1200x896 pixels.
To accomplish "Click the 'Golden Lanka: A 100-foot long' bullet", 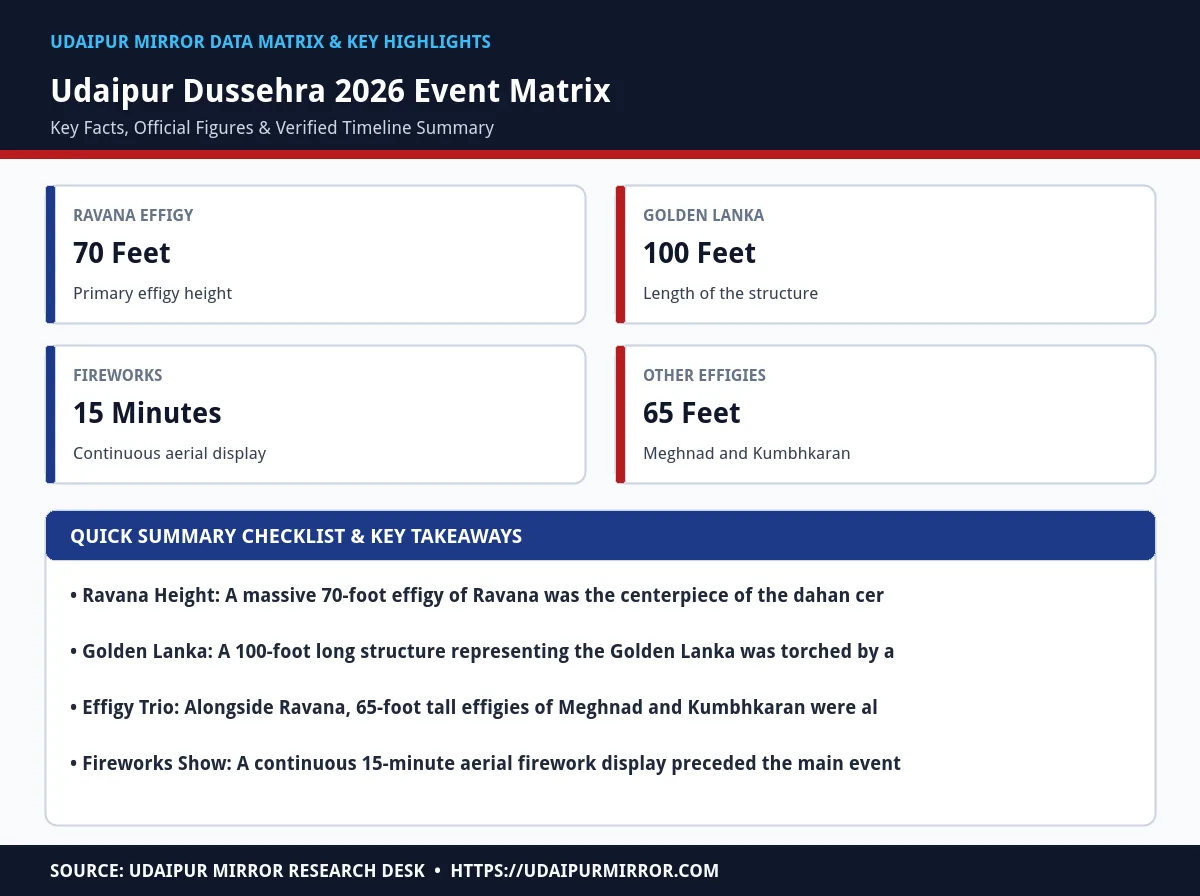I will (482, 651).
